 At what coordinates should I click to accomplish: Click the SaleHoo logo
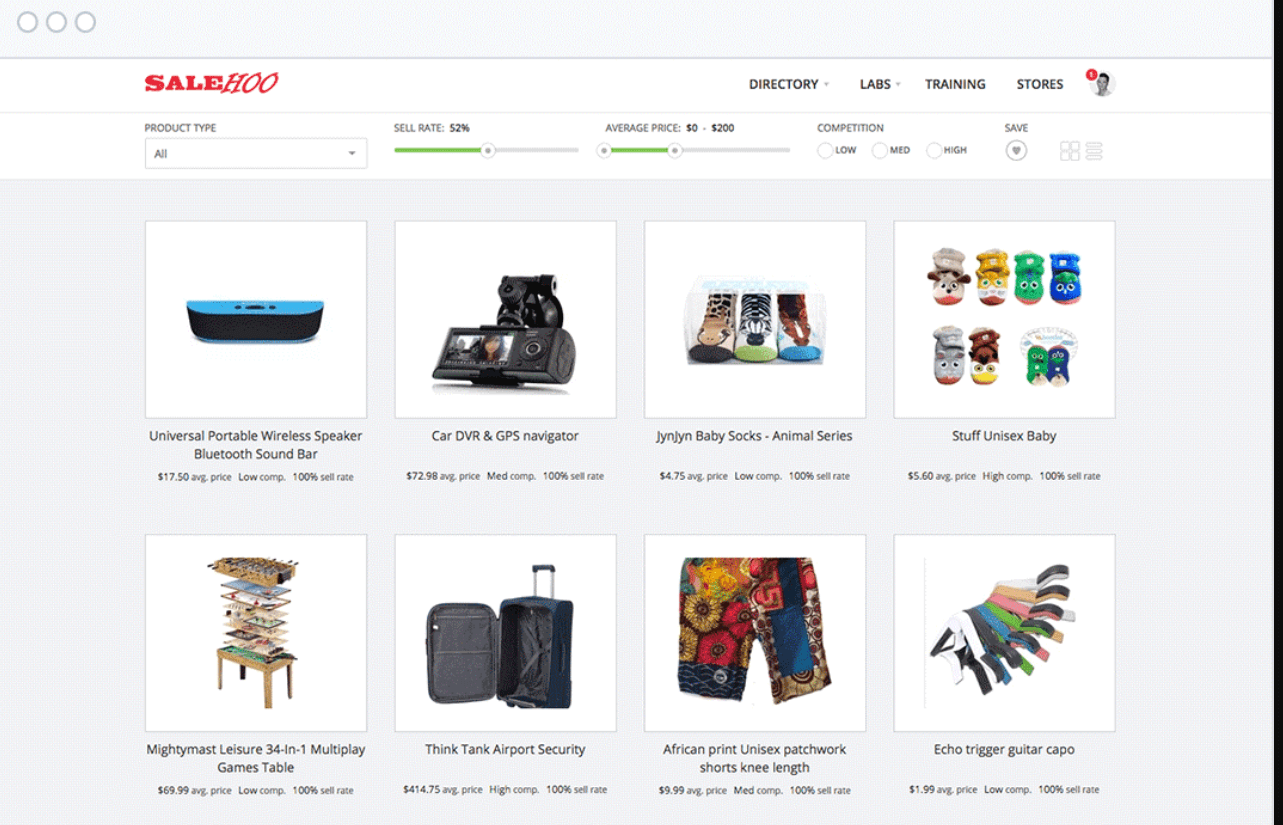pos(211,84)
